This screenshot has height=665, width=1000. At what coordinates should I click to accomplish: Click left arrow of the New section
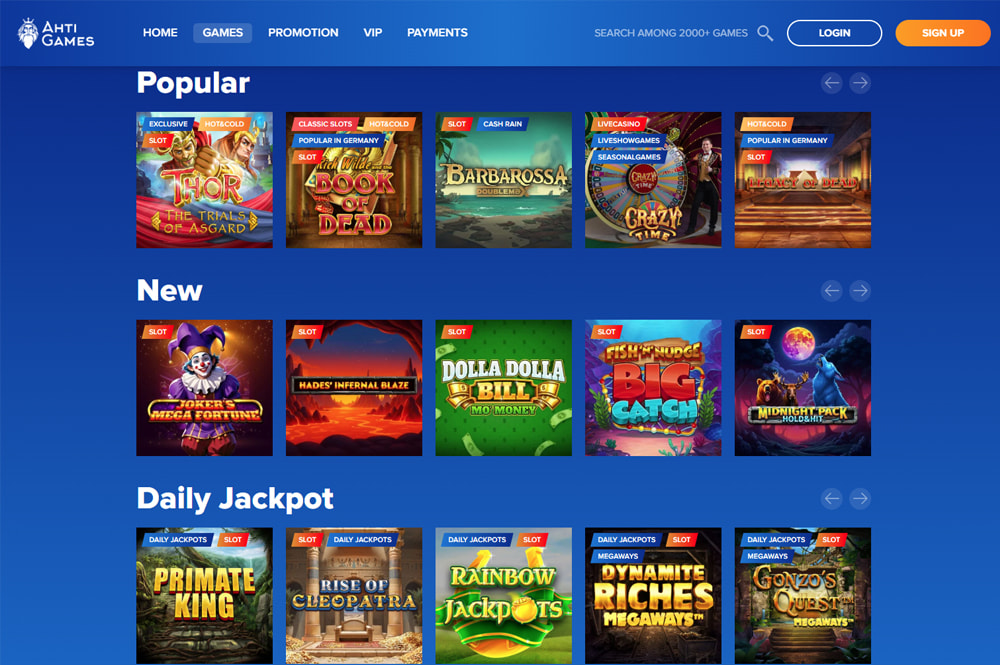pyautogui.click(x=832, y=291)
